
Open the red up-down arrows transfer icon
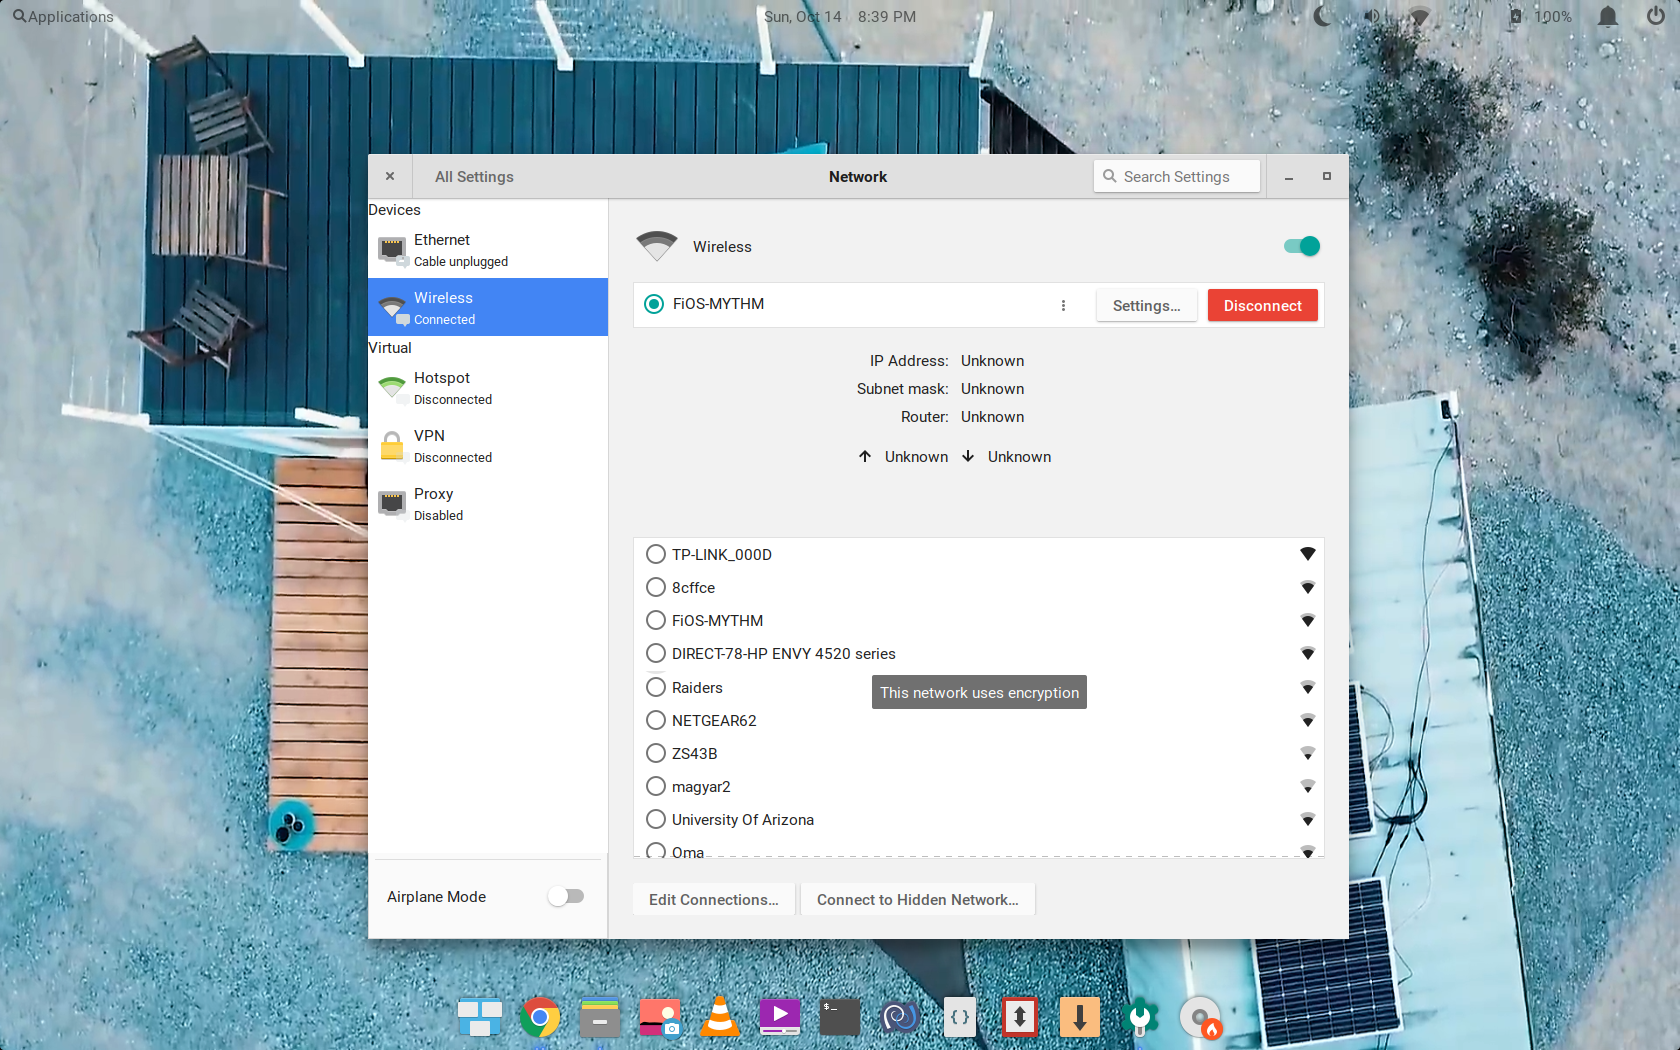[1020, 1017]
